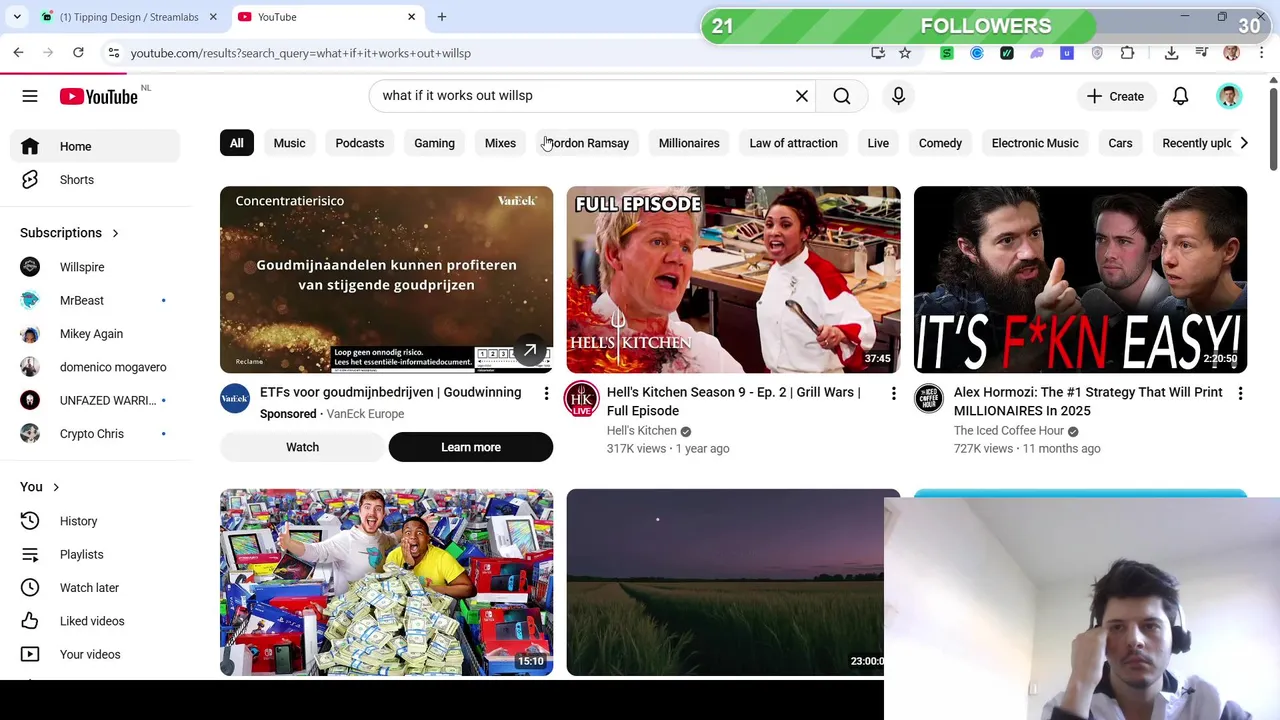Click the browser address bar URL

click(300, 53)
